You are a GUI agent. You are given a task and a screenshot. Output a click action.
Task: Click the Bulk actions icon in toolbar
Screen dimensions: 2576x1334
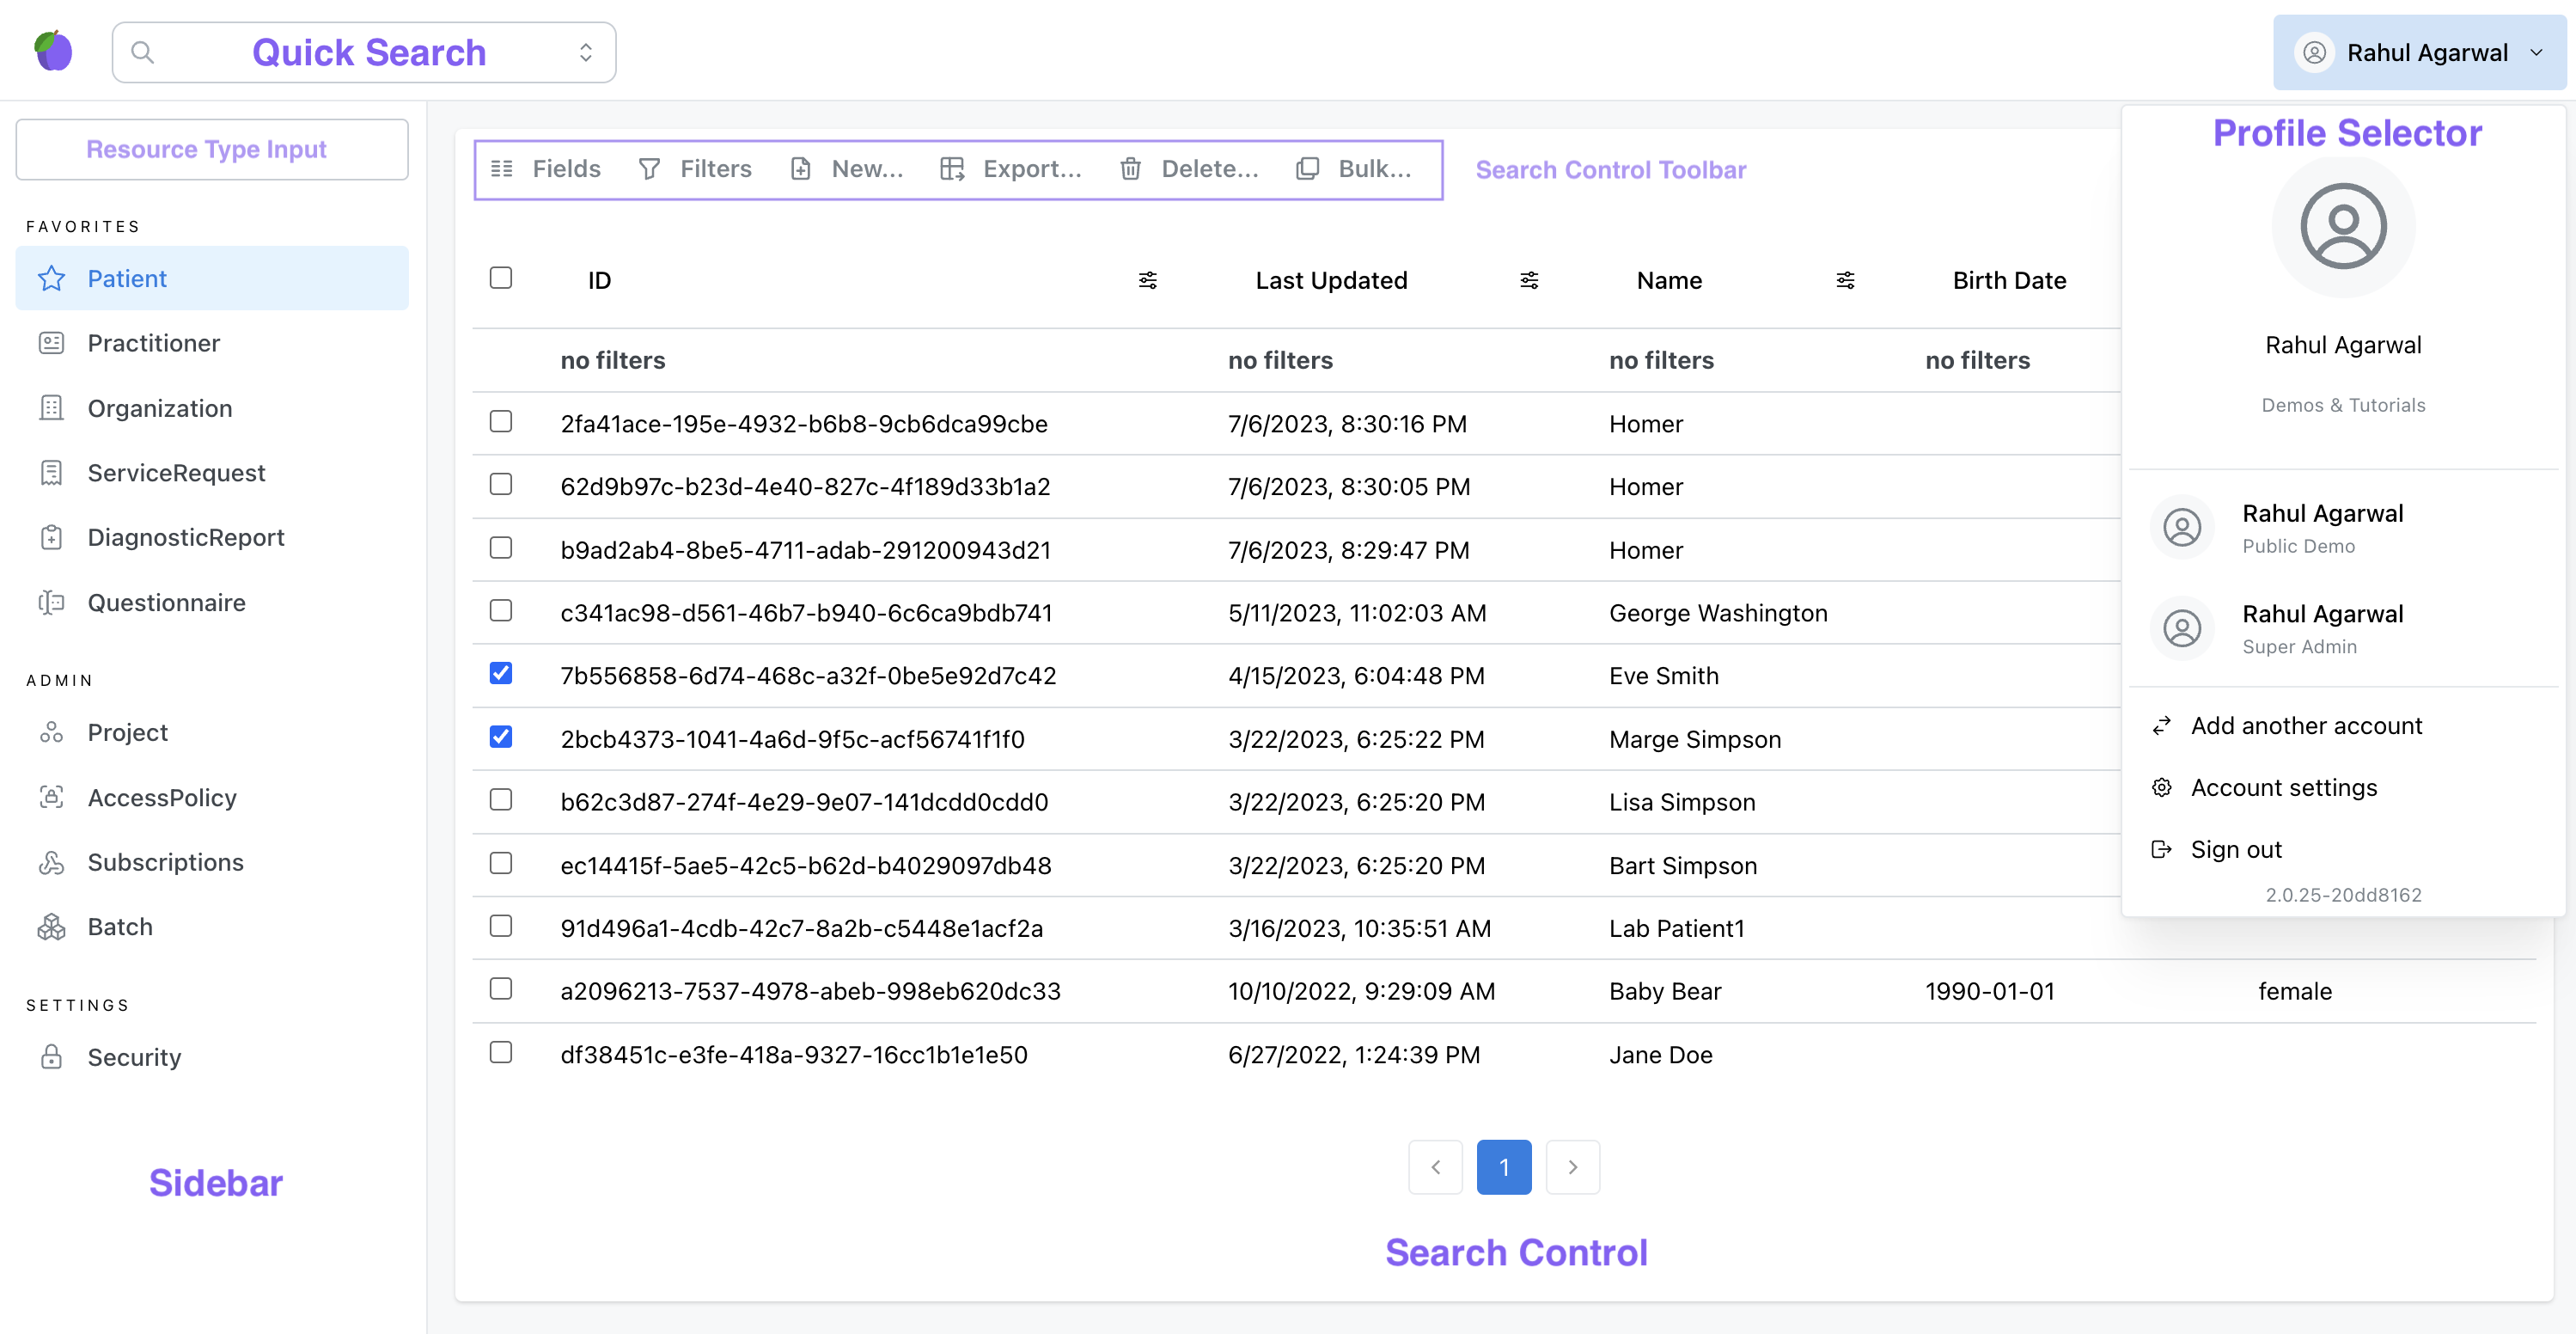[x=1308, y=168]
